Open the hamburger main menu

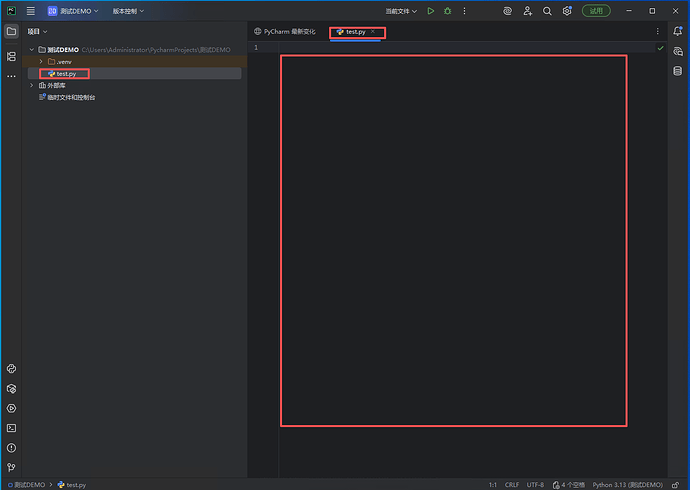point(31,11)
